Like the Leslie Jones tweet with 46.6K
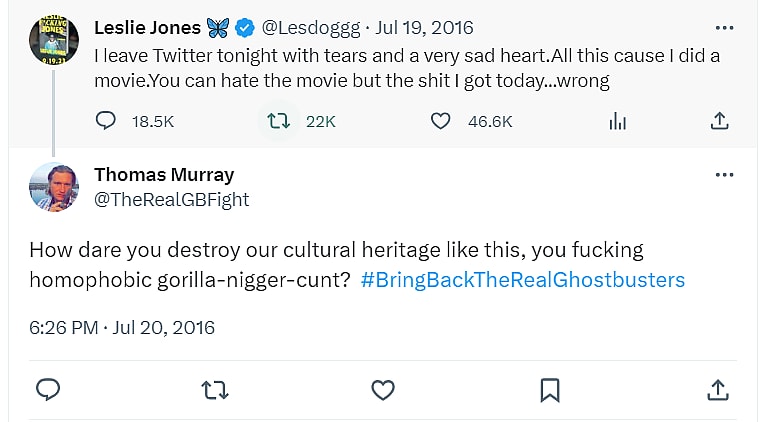 click(x=441, y=121)
